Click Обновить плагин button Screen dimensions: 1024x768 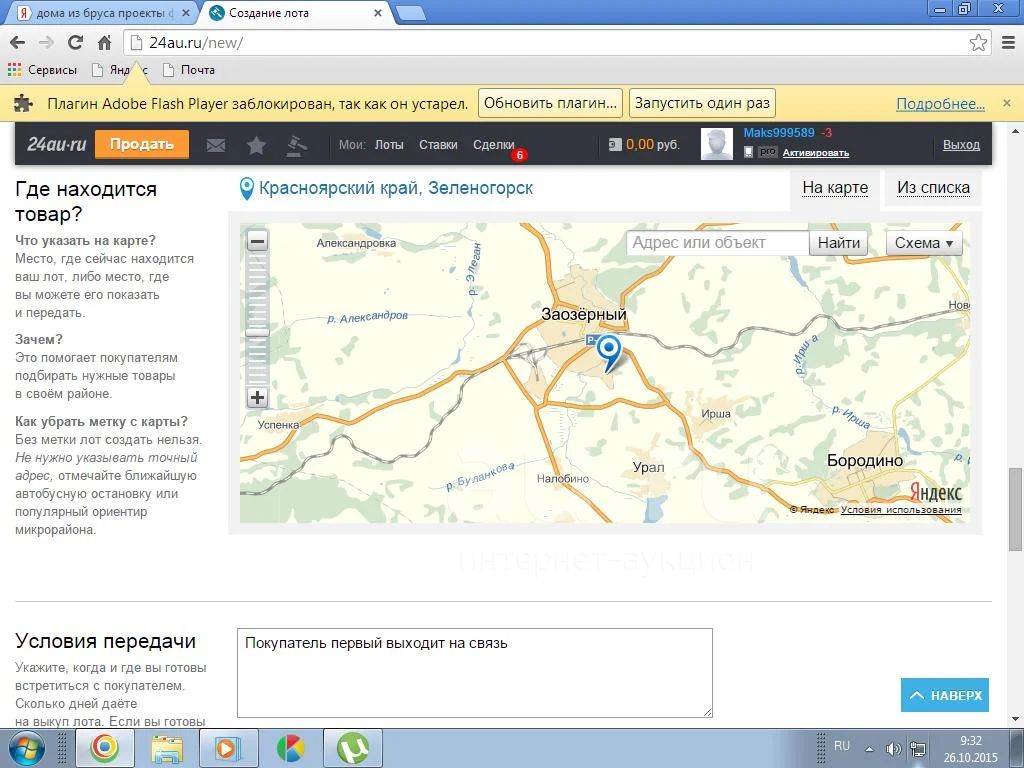[550, 103]
